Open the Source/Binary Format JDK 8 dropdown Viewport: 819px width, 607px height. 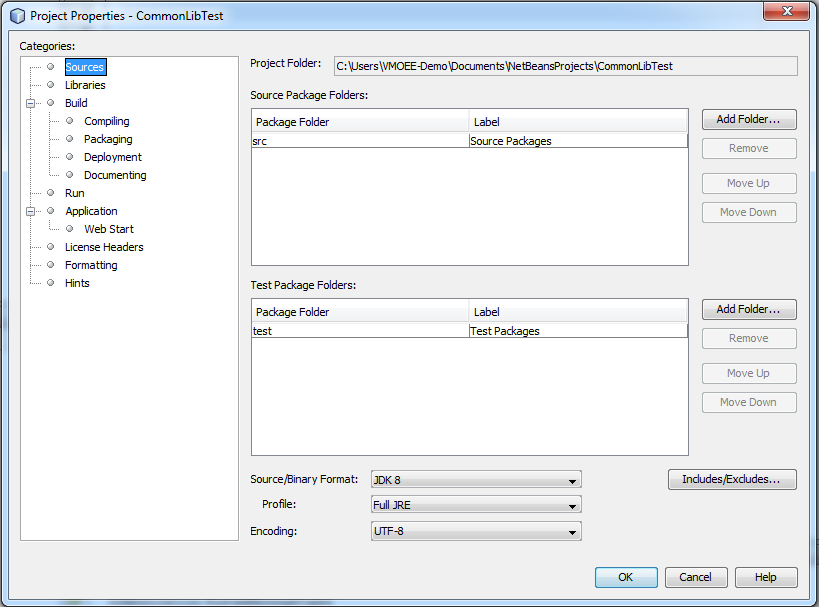(x=476, y=480)
